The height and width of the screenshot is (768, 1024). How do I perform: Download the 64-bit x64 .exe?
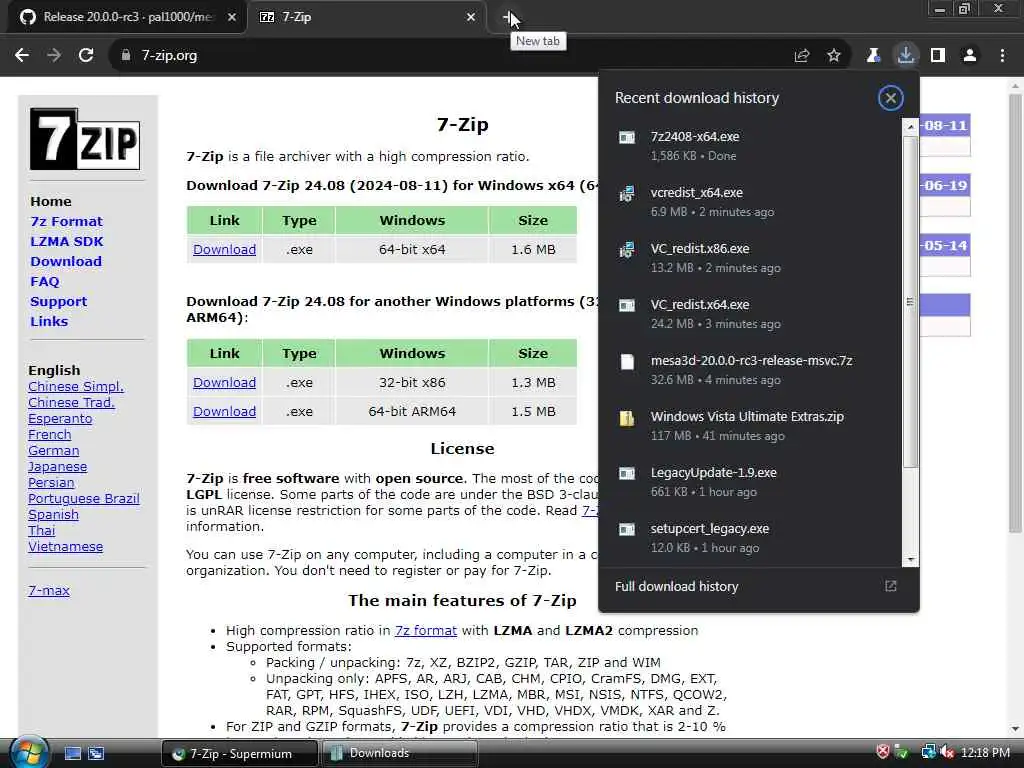click(224, 249)
